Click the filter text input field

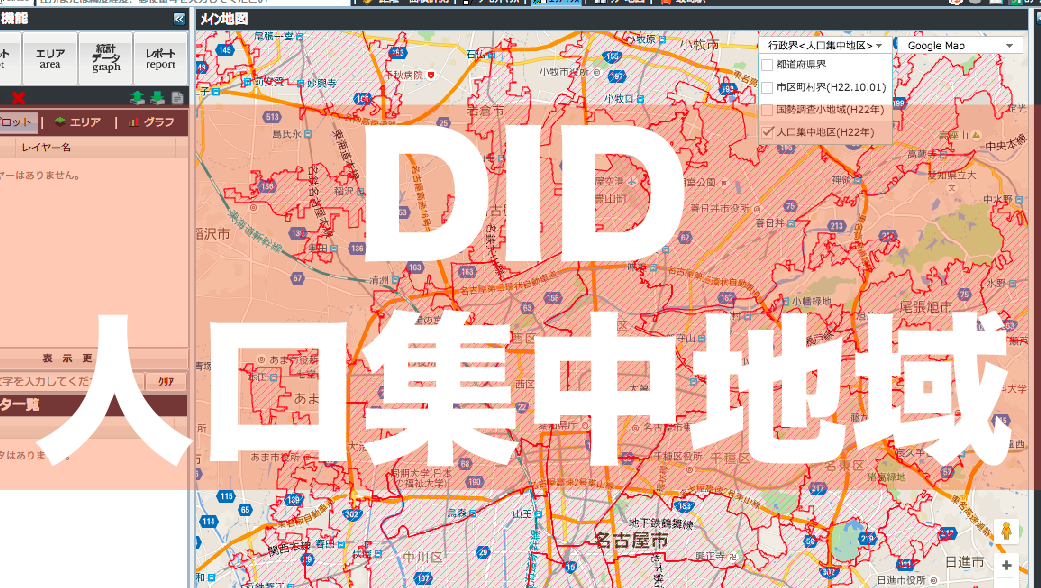point(72,382)
